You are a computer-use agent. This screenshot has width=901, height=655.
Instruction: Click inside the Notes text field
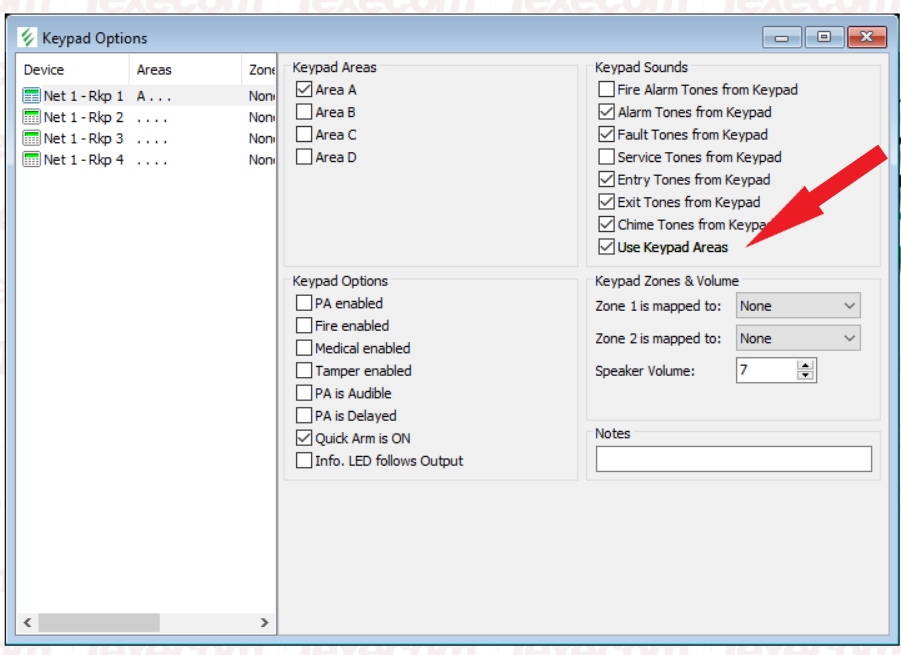[x=733, y=459]
